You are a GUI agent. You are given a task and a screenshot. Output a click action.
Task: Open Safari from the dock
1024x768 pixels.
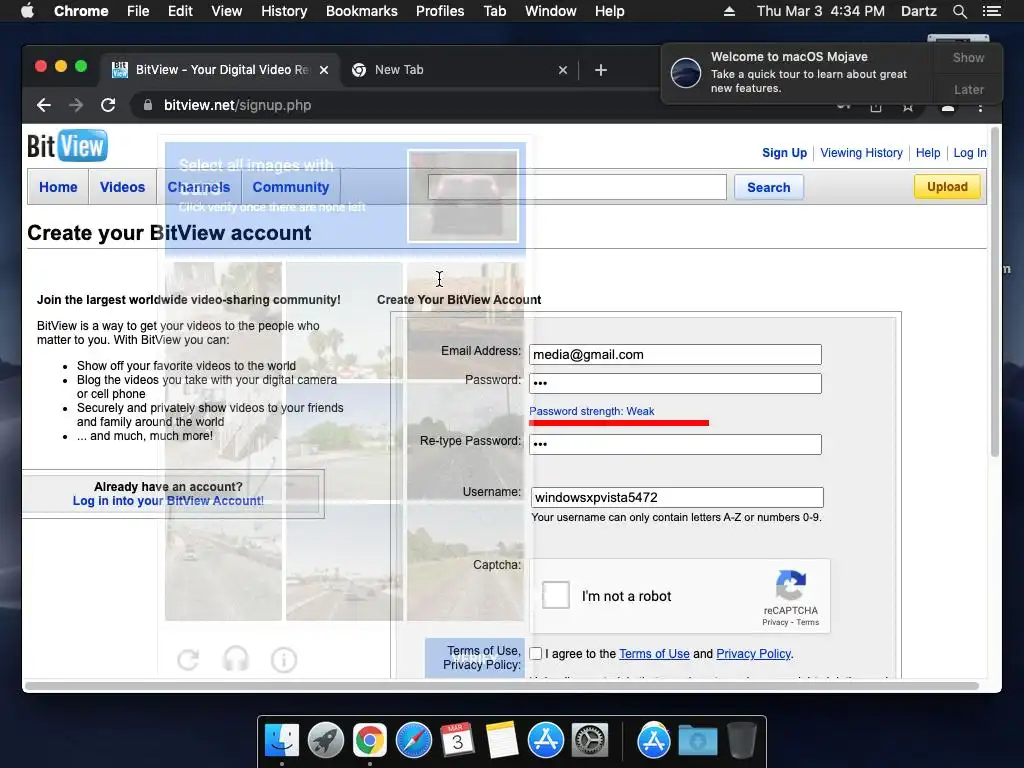414,741
